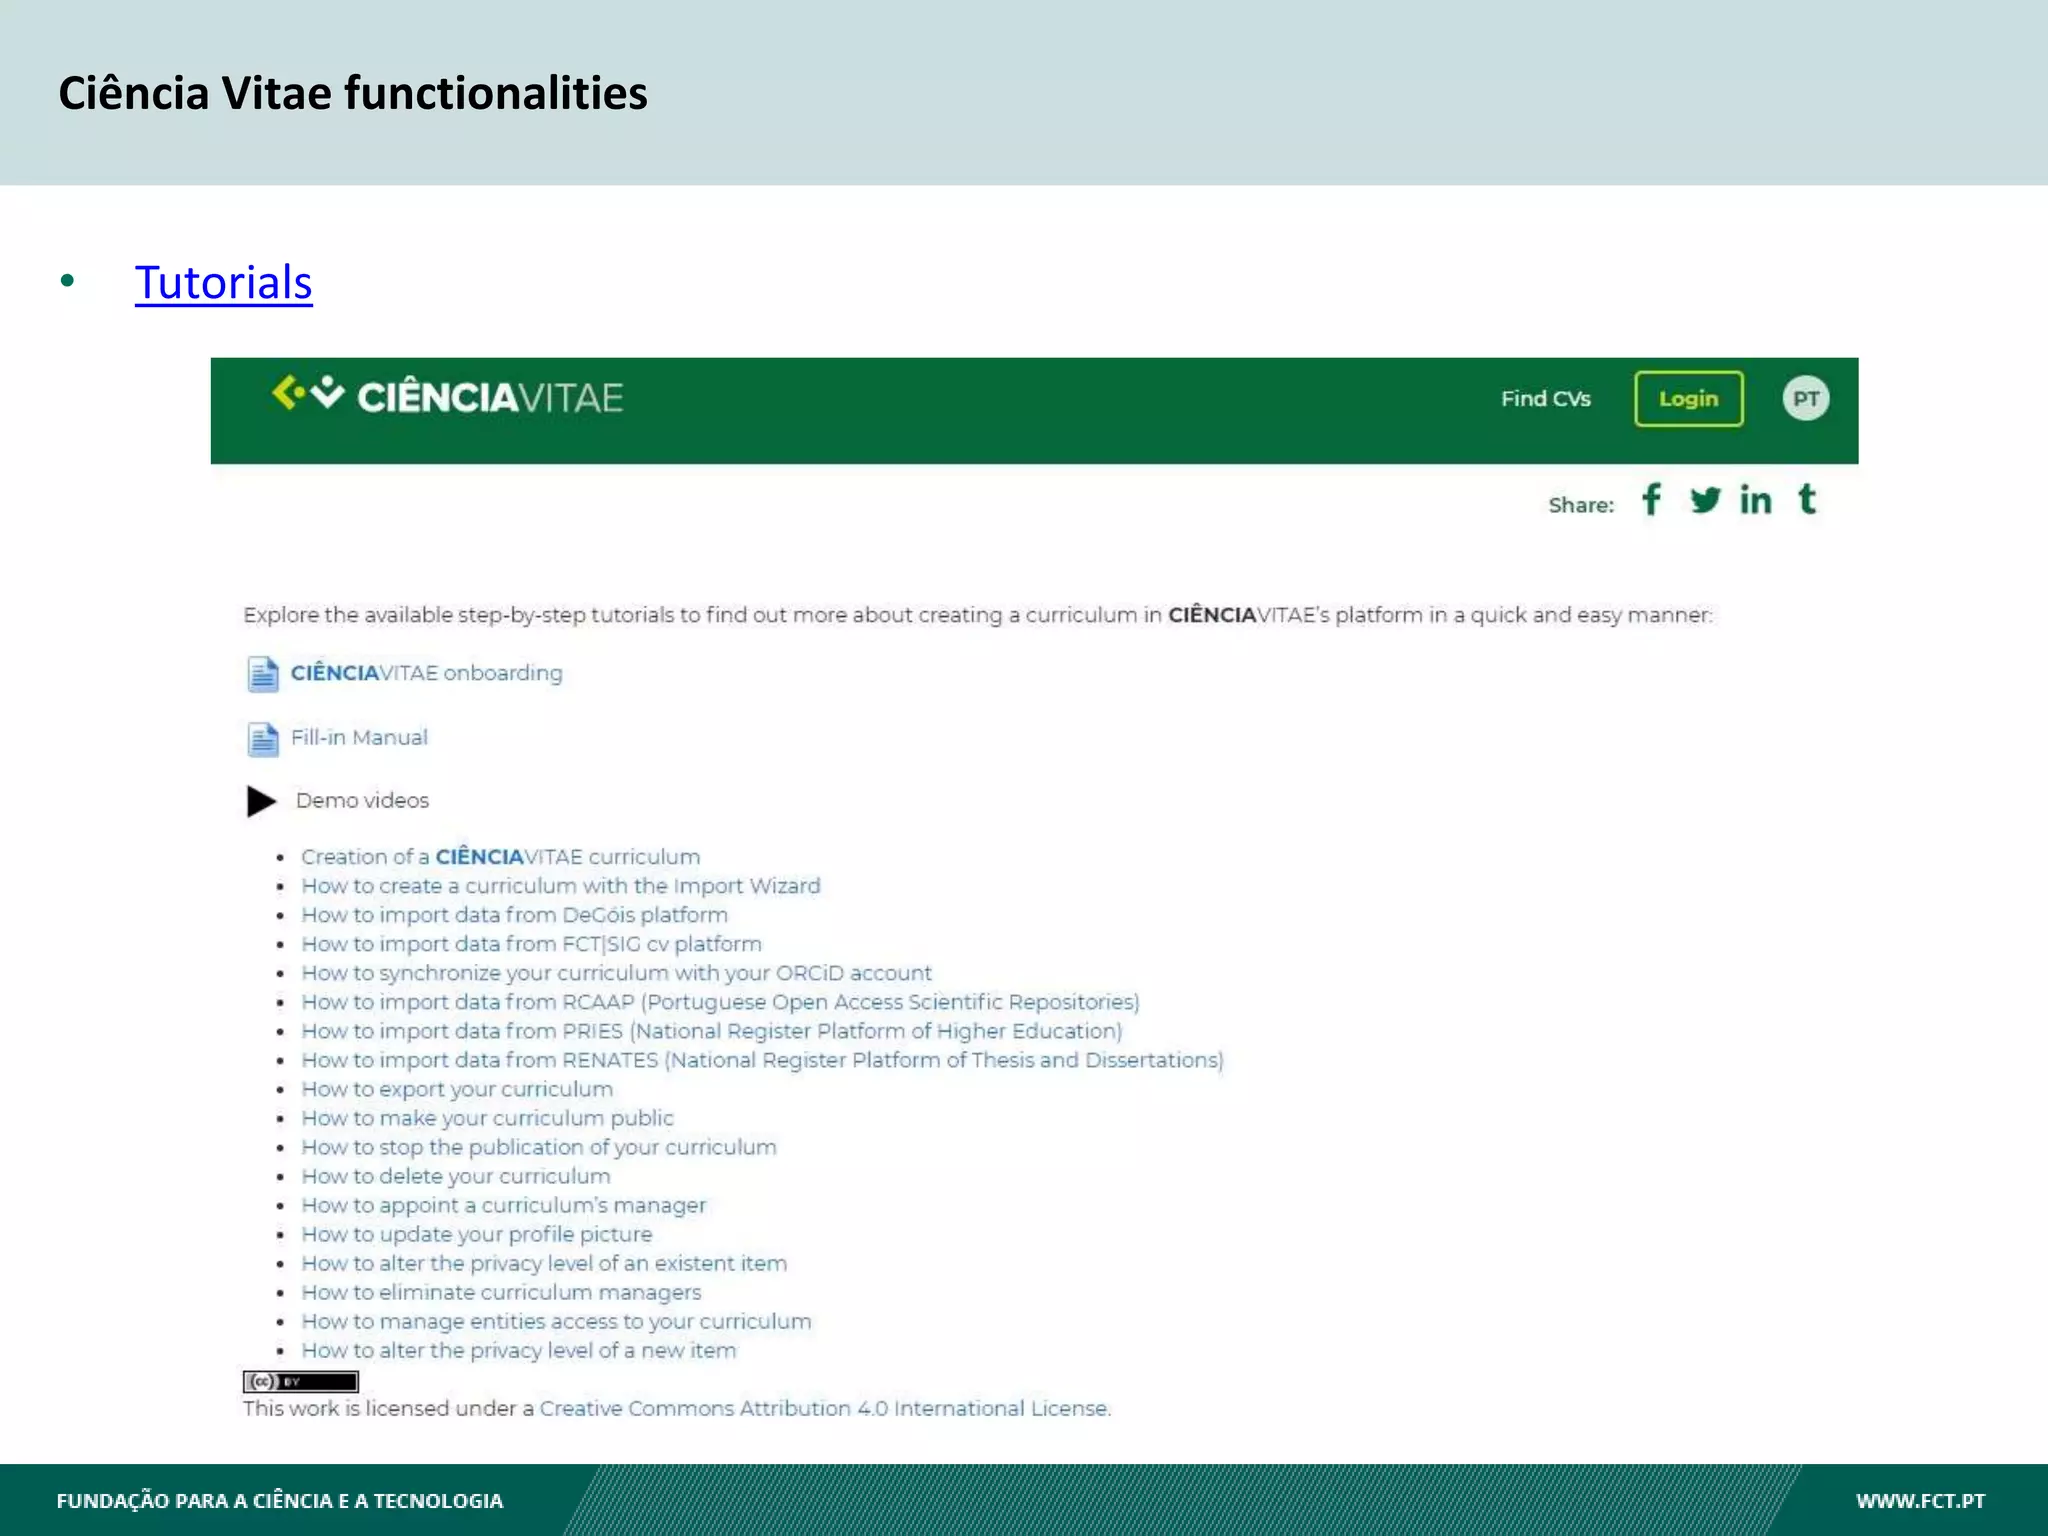Click the Fill-in Manual document icon
This screenshot has width=2048, height=1536.
tap(262, 739)
